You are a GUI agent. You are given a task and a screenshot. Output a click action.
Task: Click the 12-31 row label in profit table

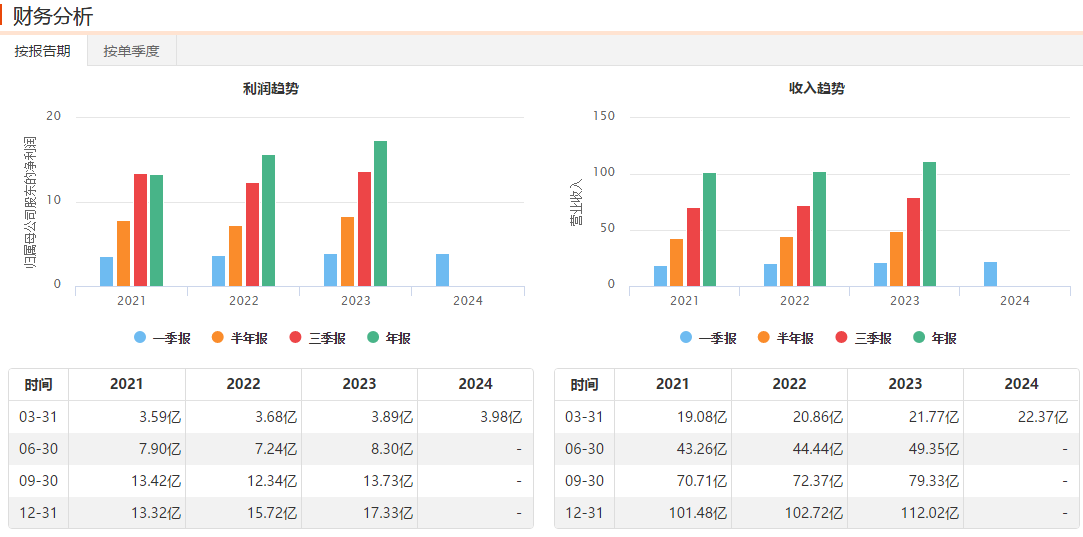[38, 513]
